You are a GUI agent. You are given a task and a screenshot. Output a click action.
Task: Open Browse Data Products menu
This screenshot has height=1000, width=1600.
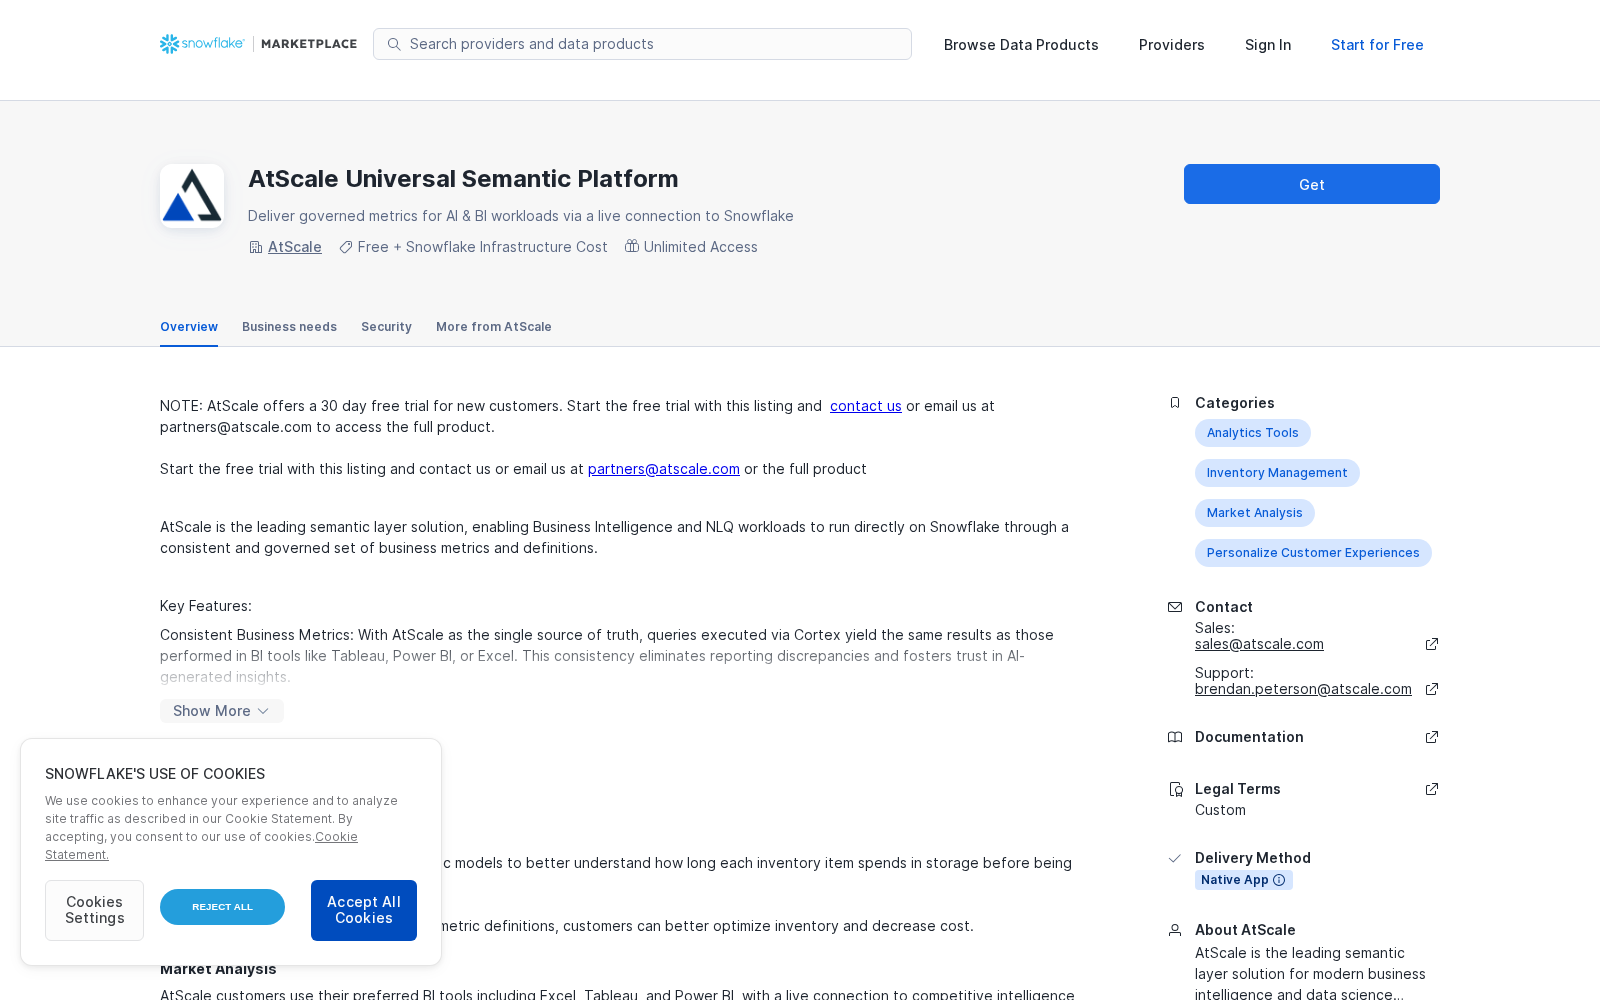[1021, 45]
